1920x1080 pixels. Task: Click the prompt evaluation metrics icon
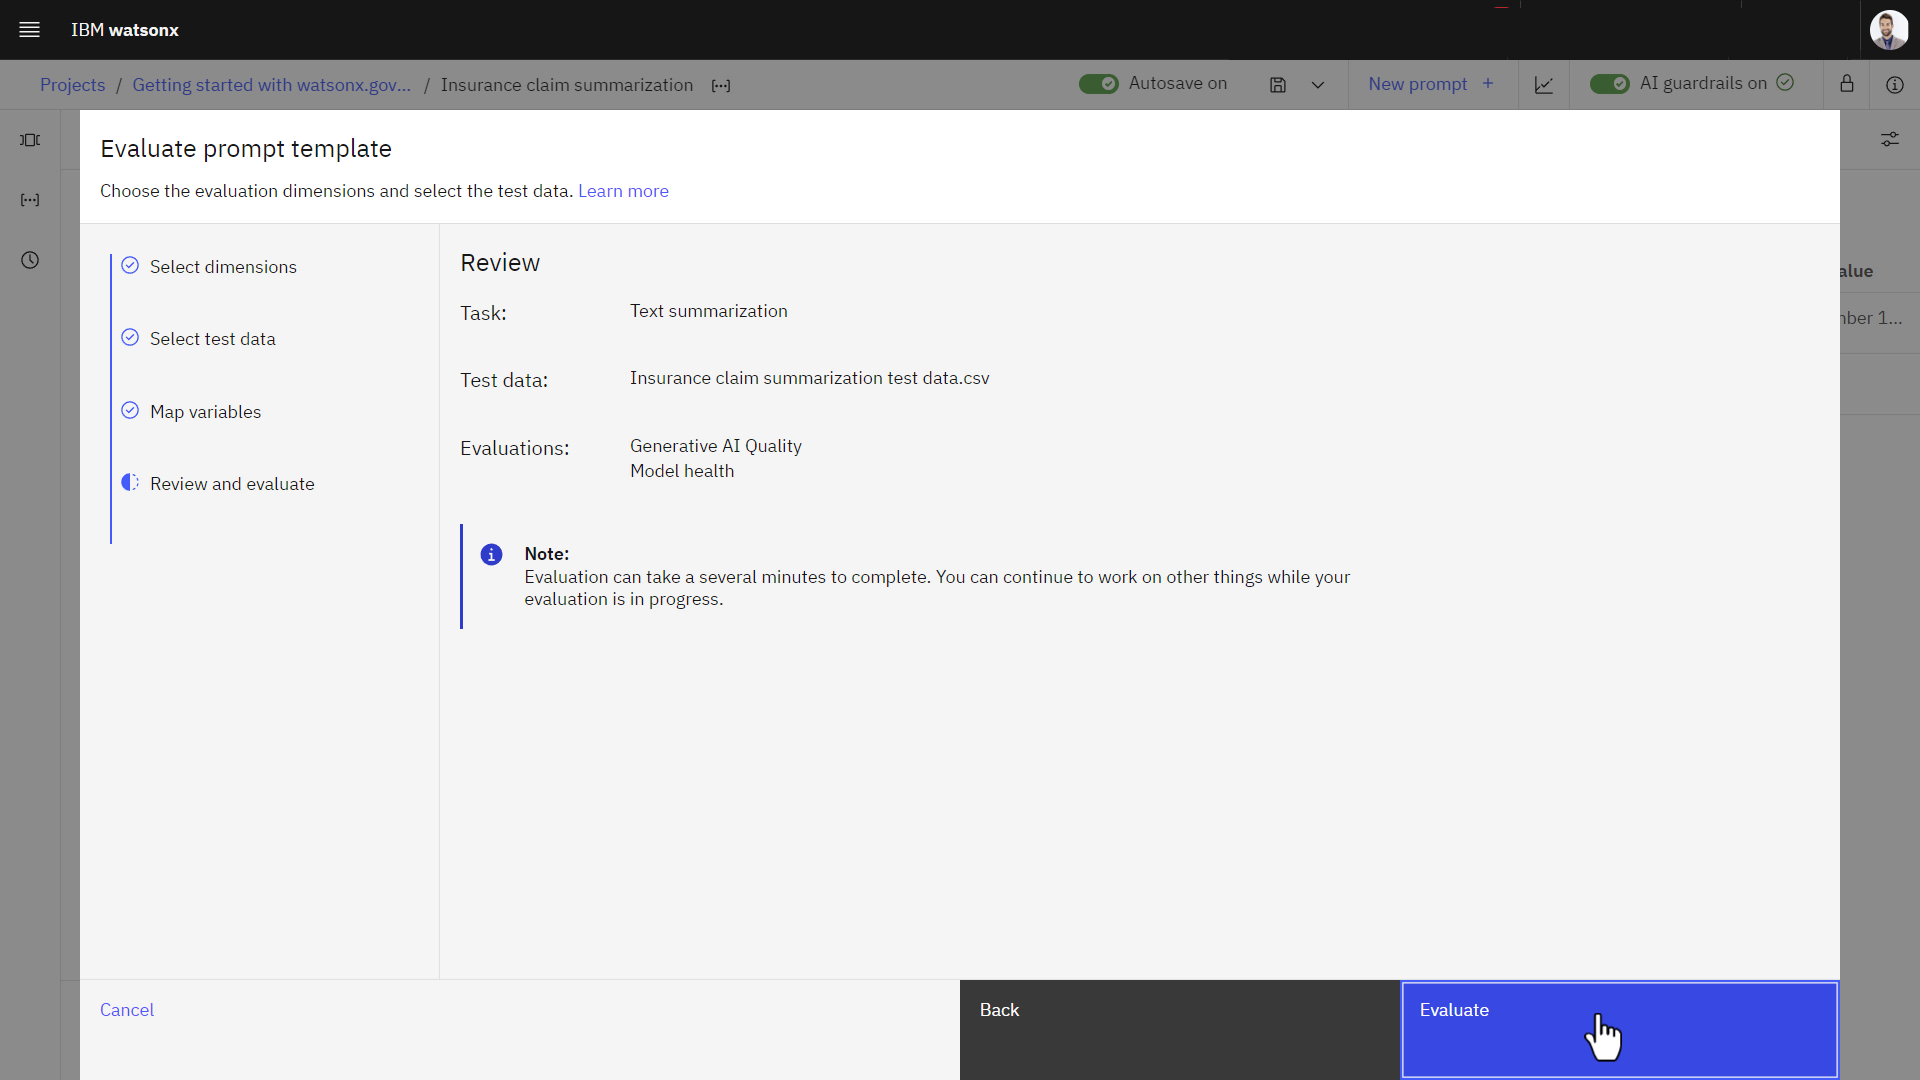coord(1544,84)
